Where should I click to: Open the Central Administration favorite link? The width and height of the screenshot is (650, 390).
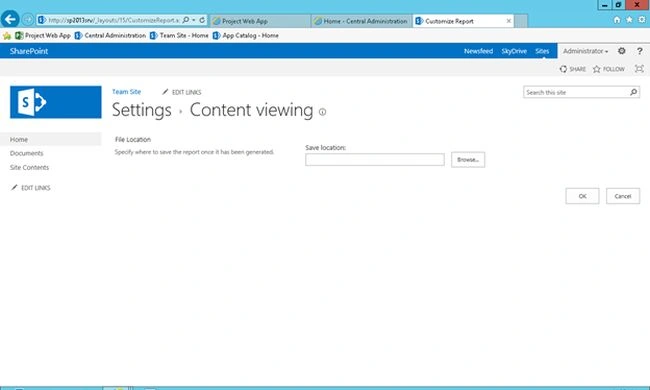pos(110,36)
